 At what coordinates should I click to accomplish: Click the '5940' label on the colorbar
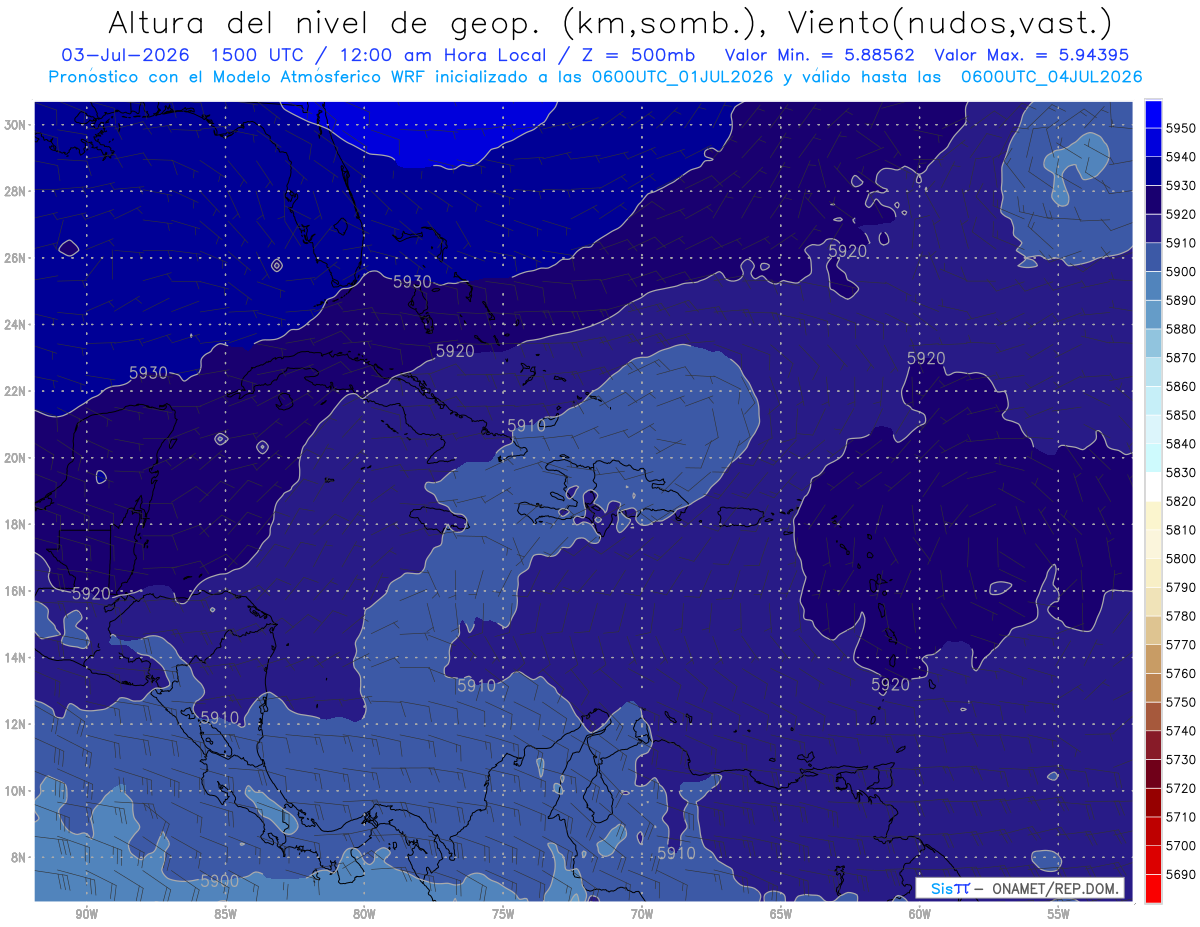click(1181, 157)
